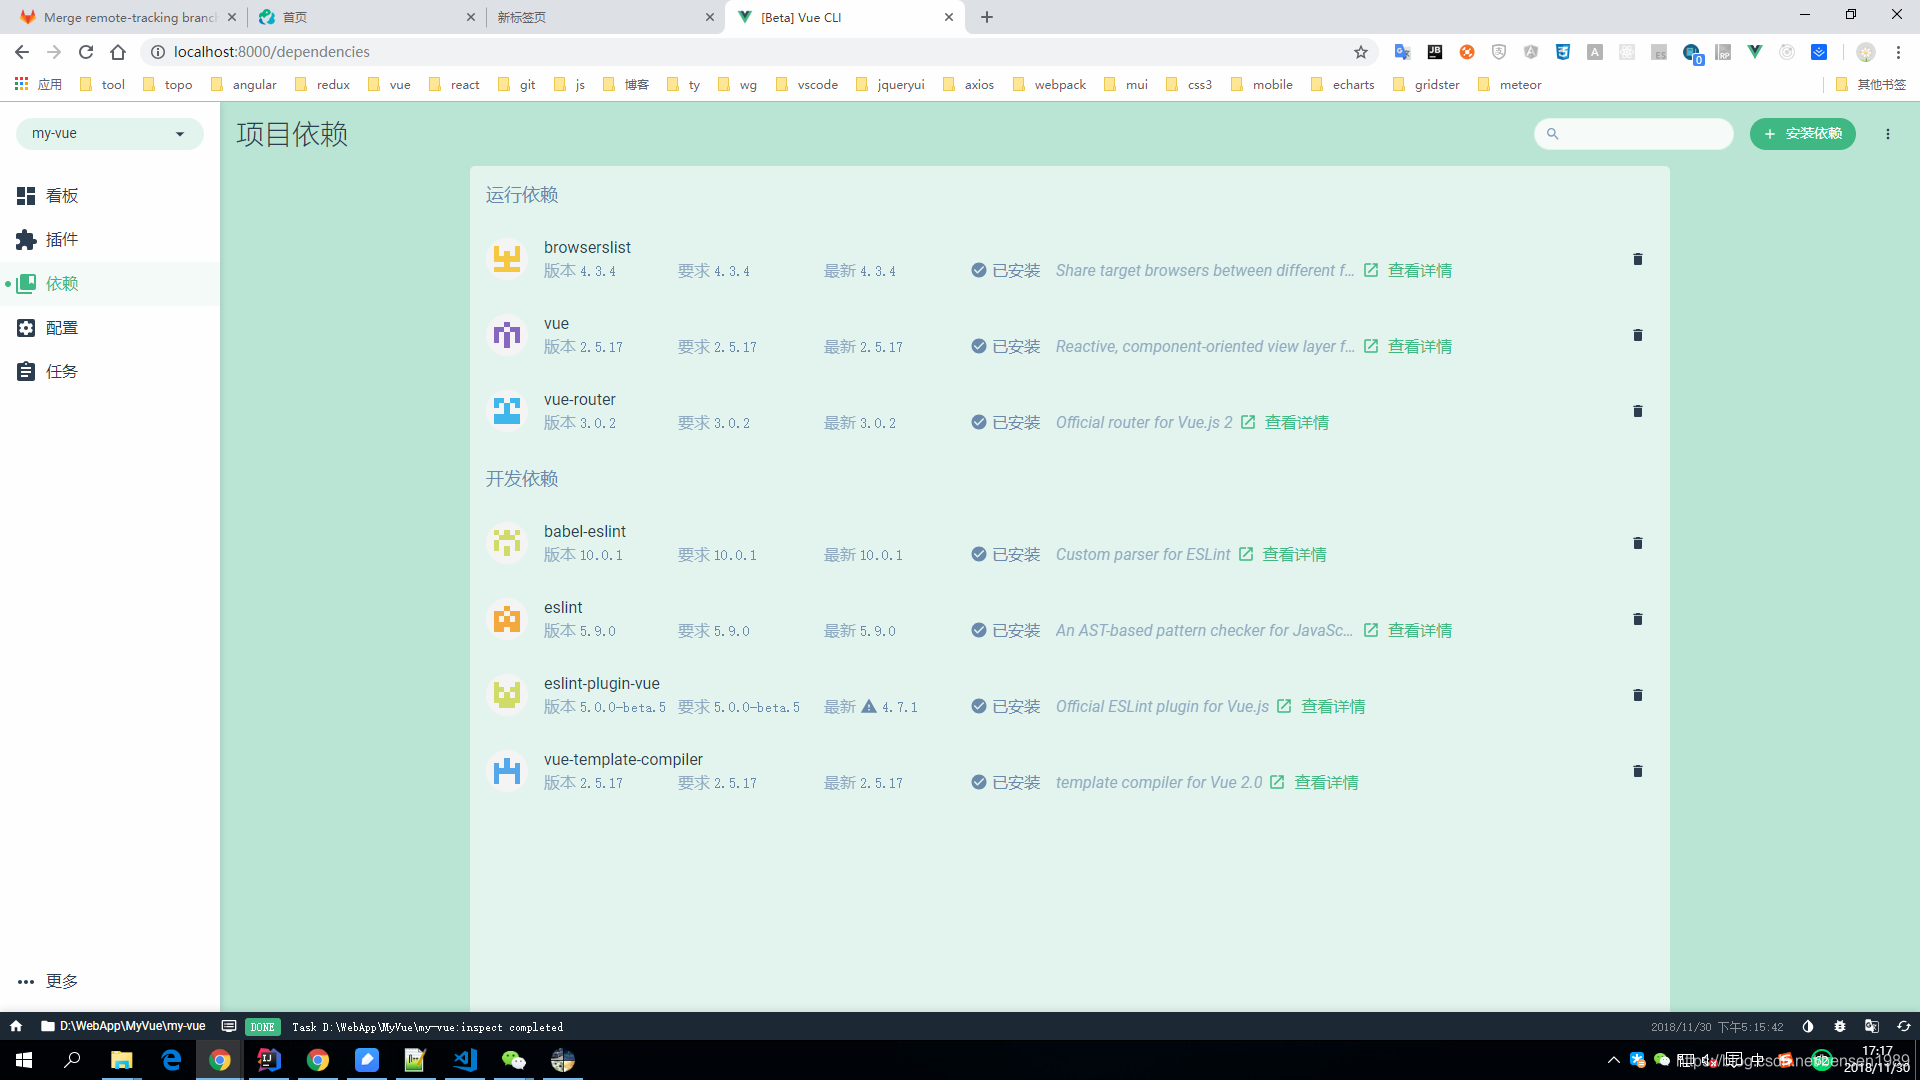1920x1080 pixels.
Task: Open a new browser tab
Action: tap(987, 17)
